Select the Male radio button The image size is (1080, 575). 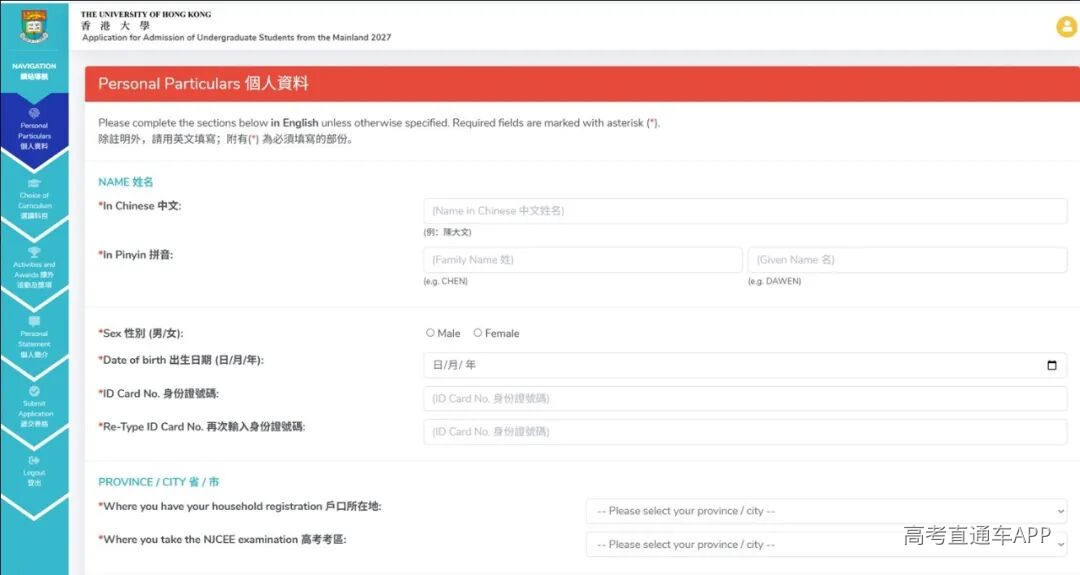tap(430, 333)
